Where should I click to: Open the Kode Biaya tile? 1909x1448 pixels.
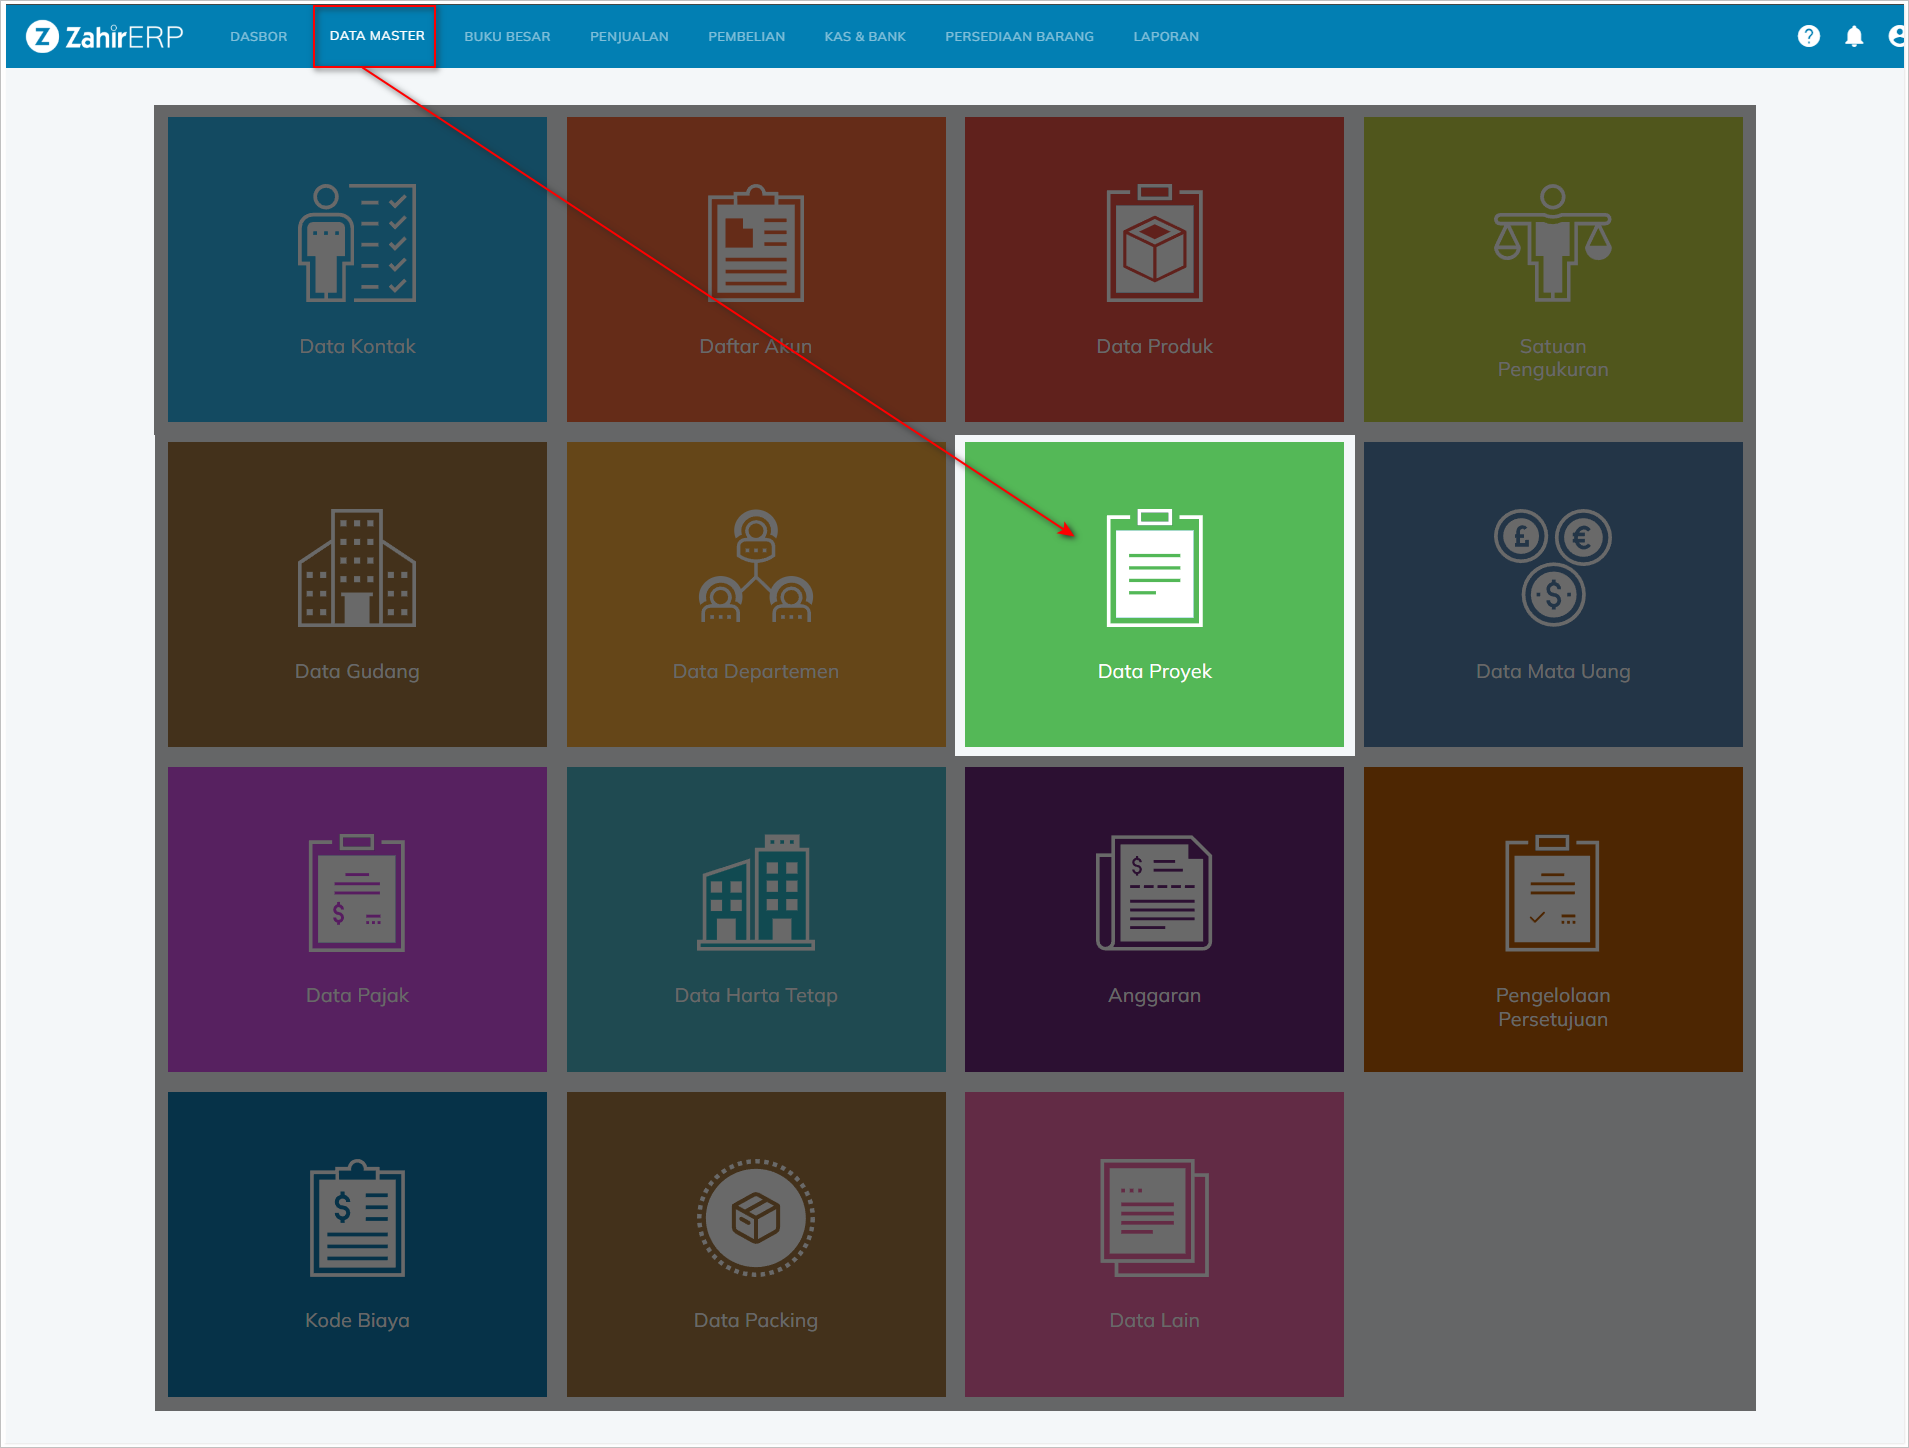click(x=357, y=1244)
